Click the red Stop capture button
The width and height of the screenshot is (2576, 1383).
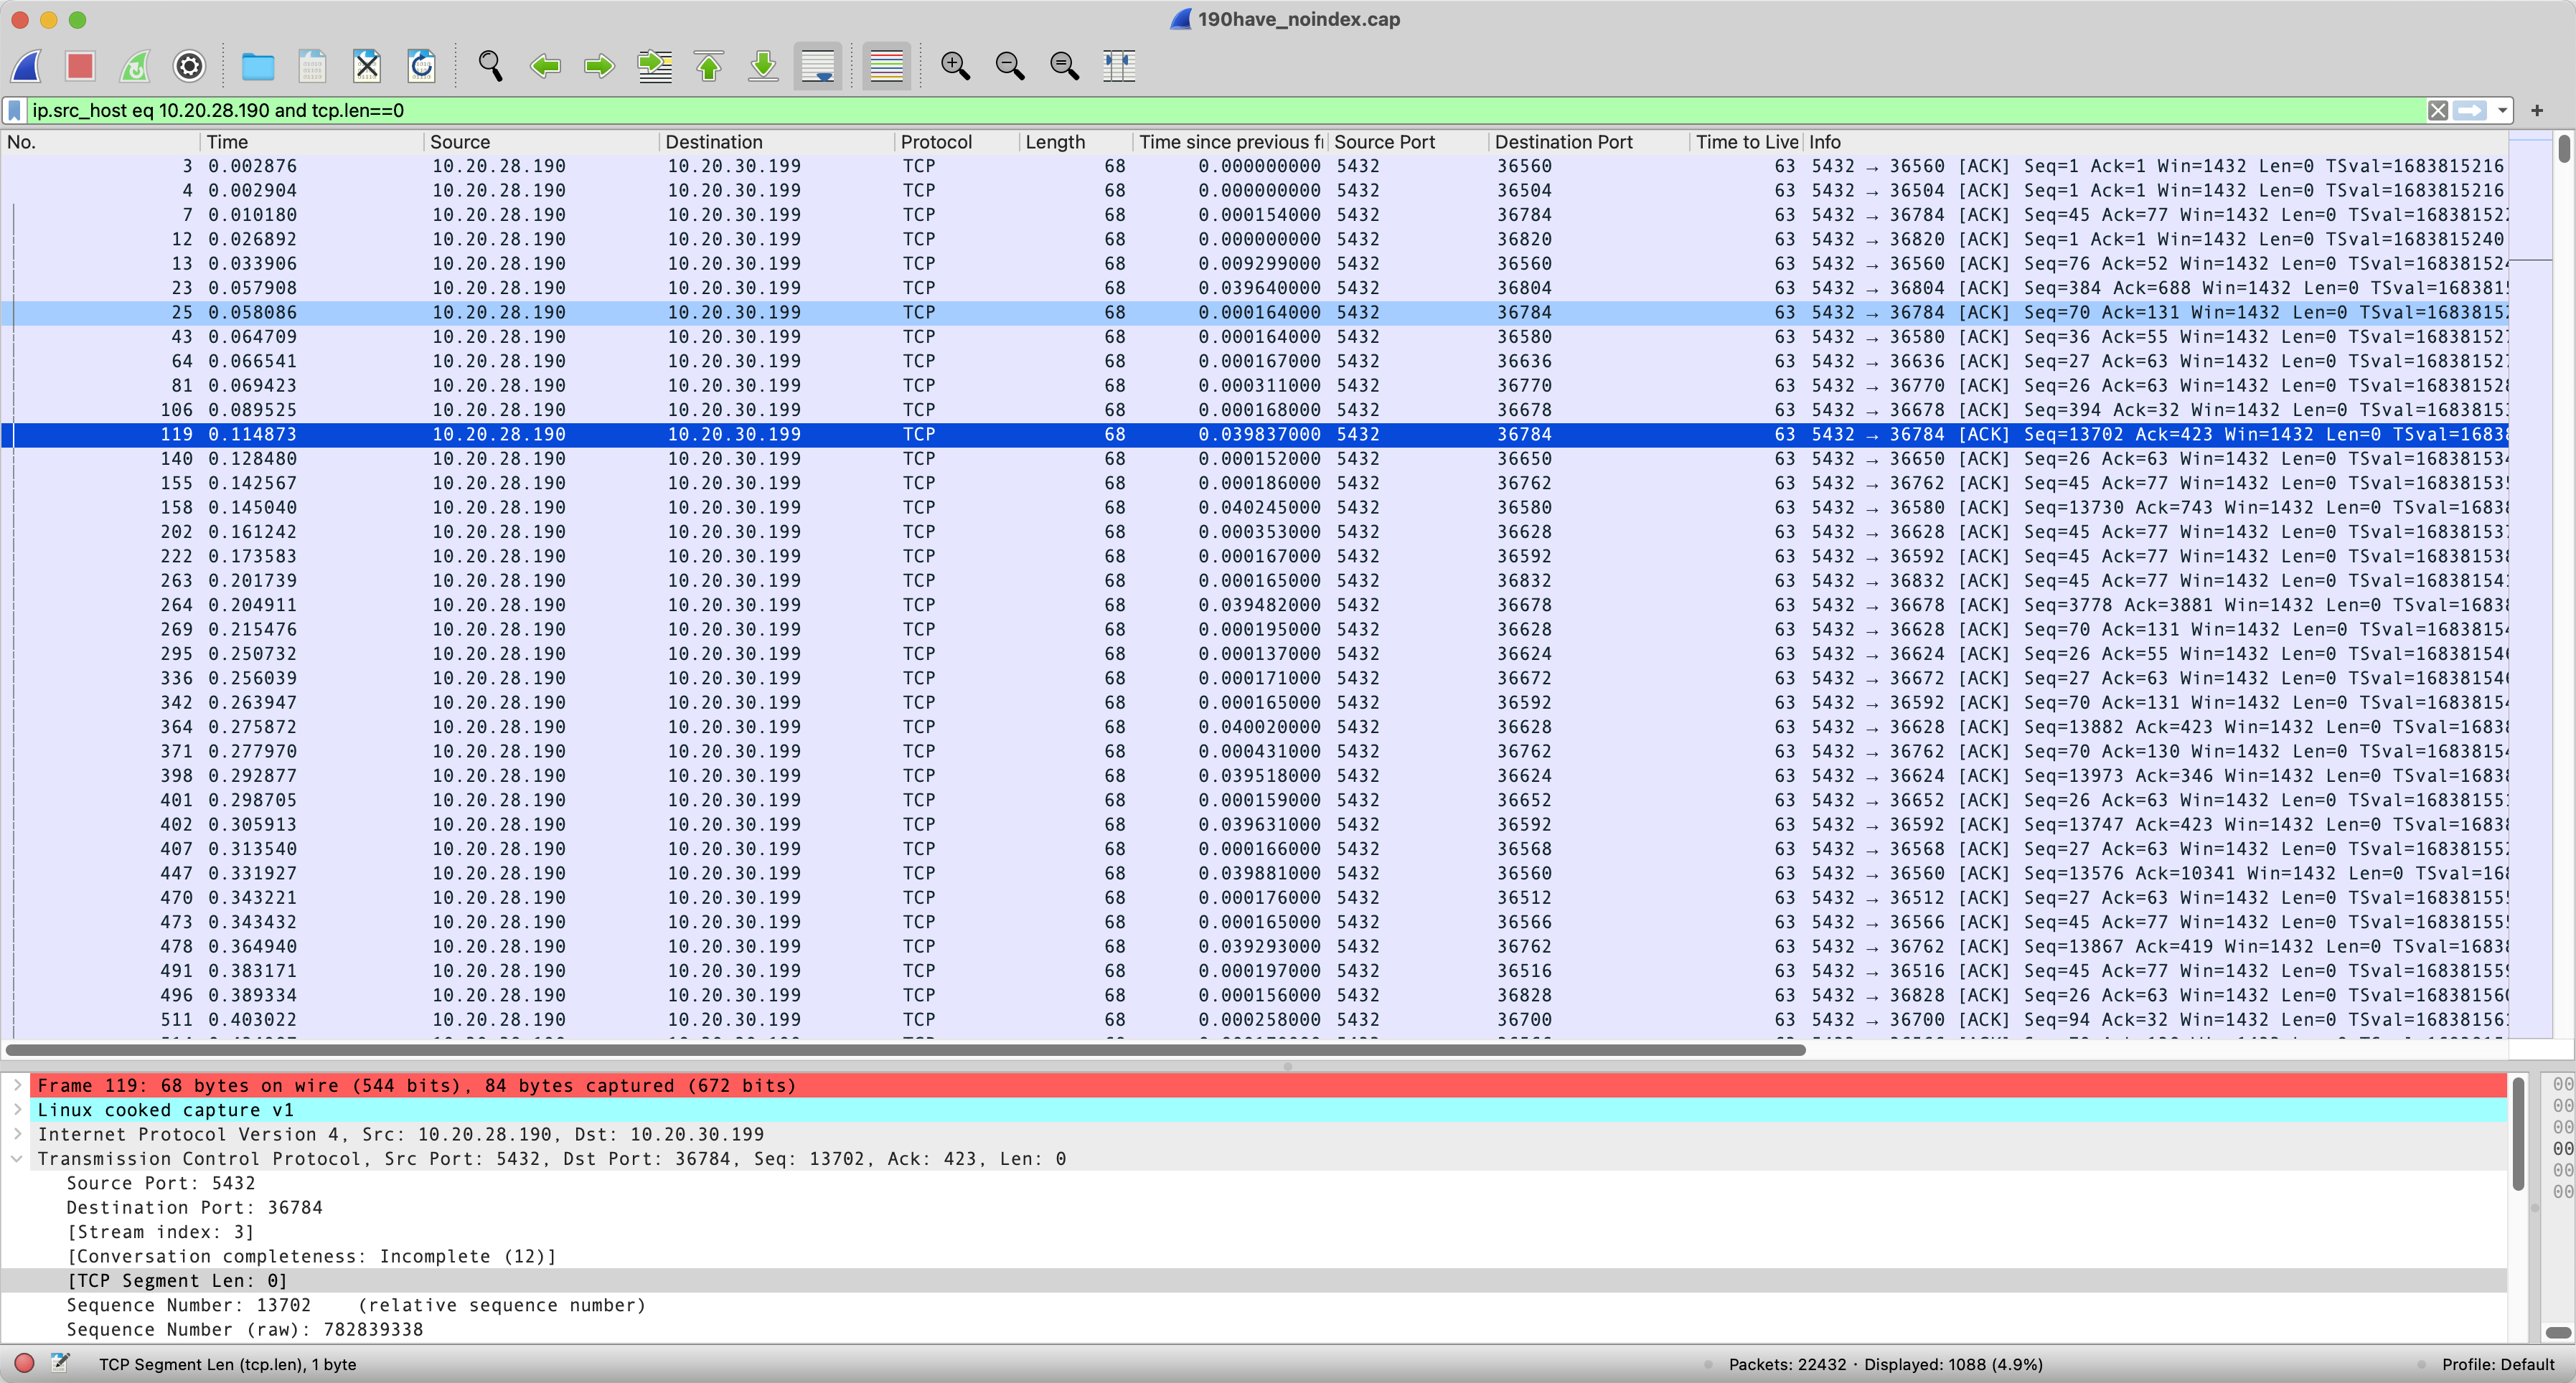pyautogui.click(x=80, y=66)
